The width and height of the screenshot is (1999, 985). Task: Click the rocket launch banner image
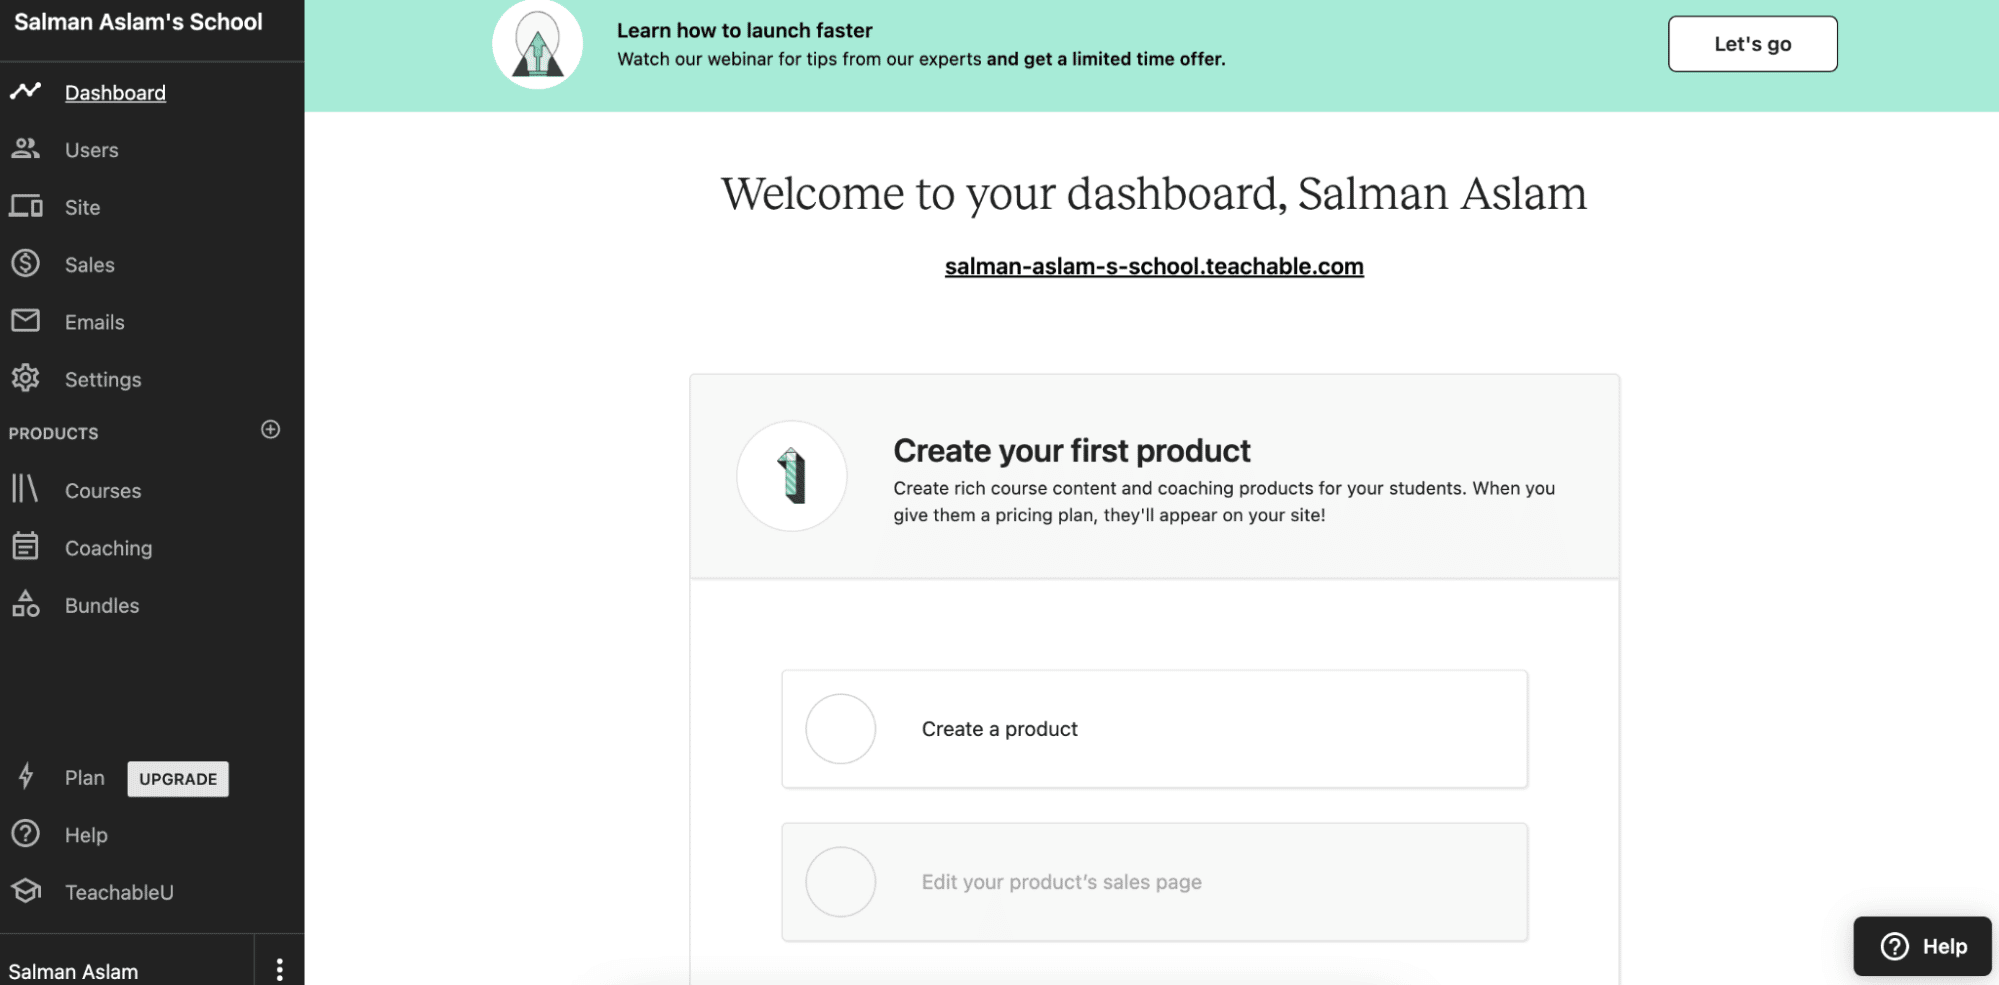click(x=538, y=45)
